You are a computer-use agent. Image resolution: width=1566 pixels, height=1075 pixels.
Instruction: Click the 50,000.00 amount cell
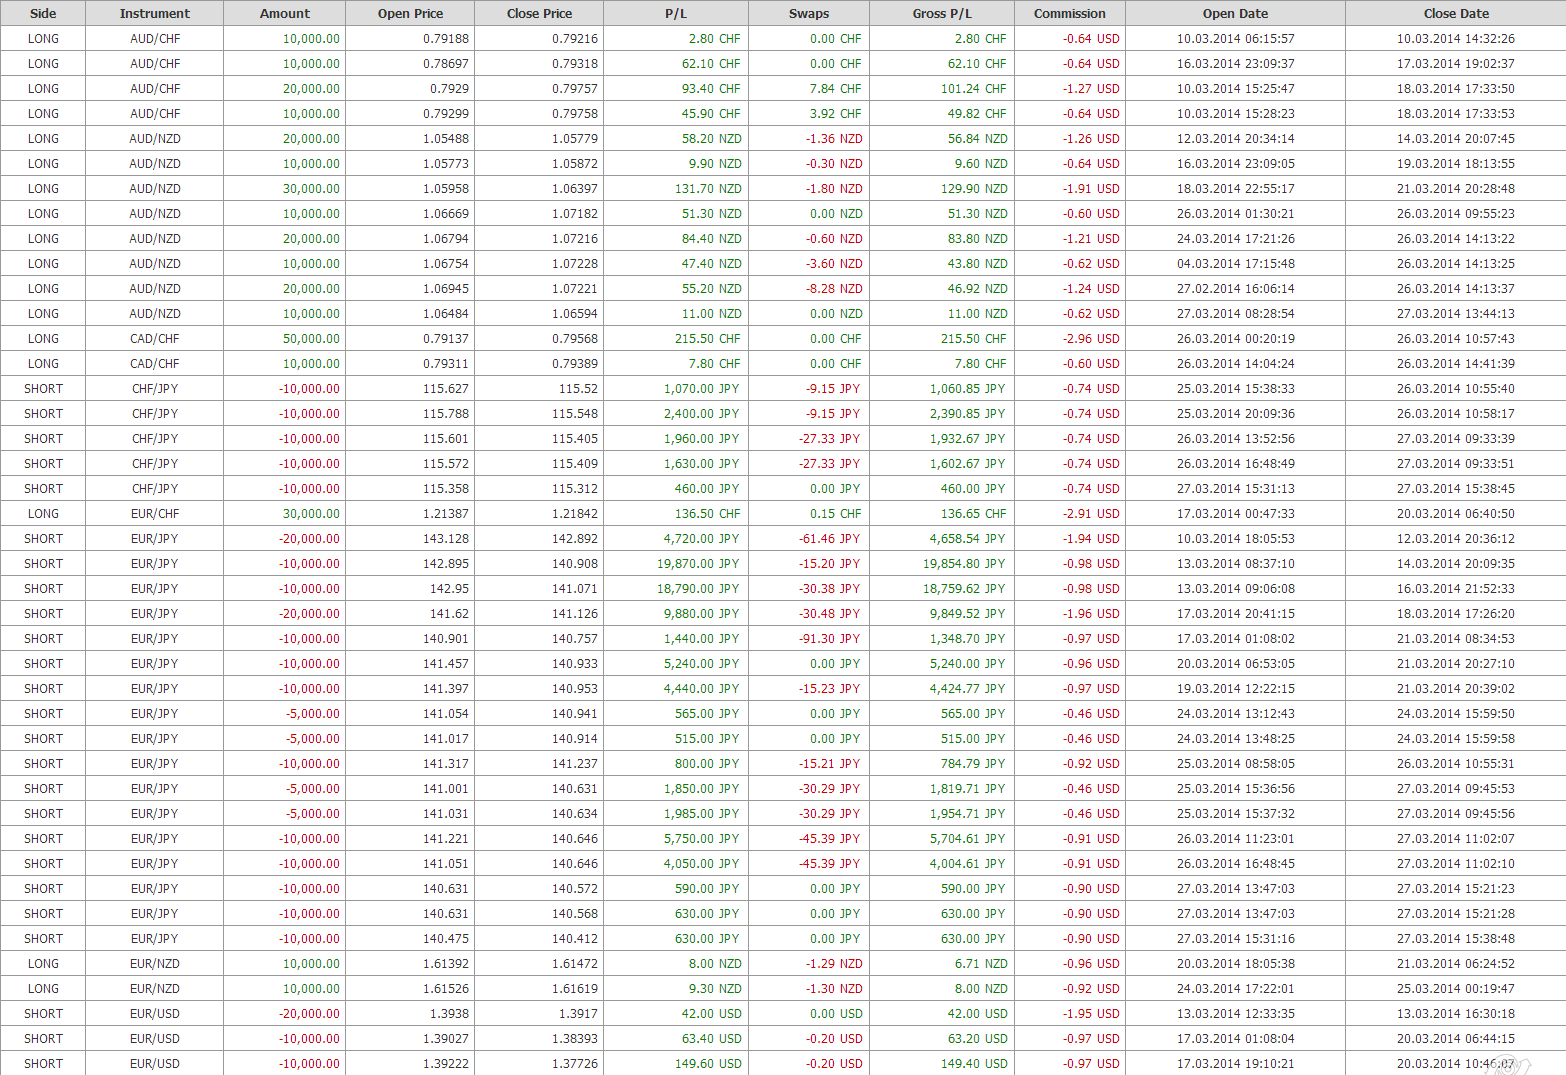pos(311,339)
